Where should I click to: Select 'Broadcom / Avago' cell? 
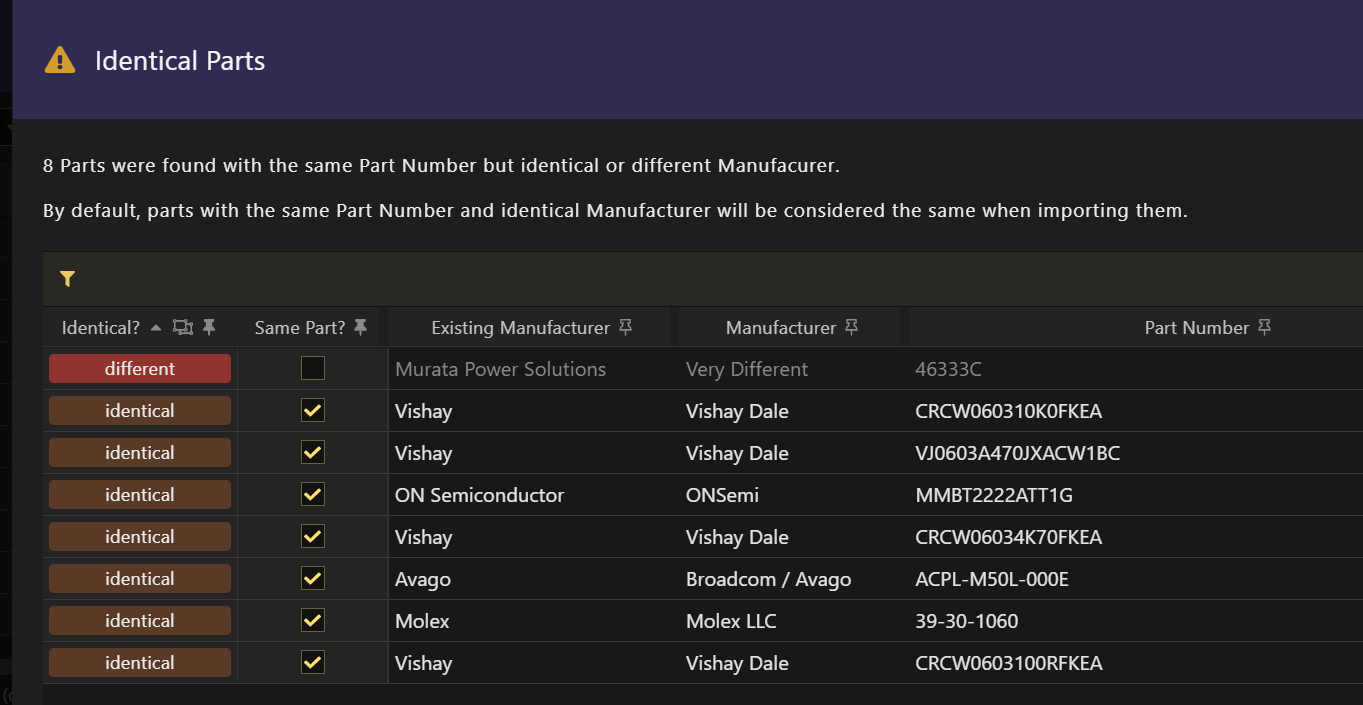(x=769, y=579)
